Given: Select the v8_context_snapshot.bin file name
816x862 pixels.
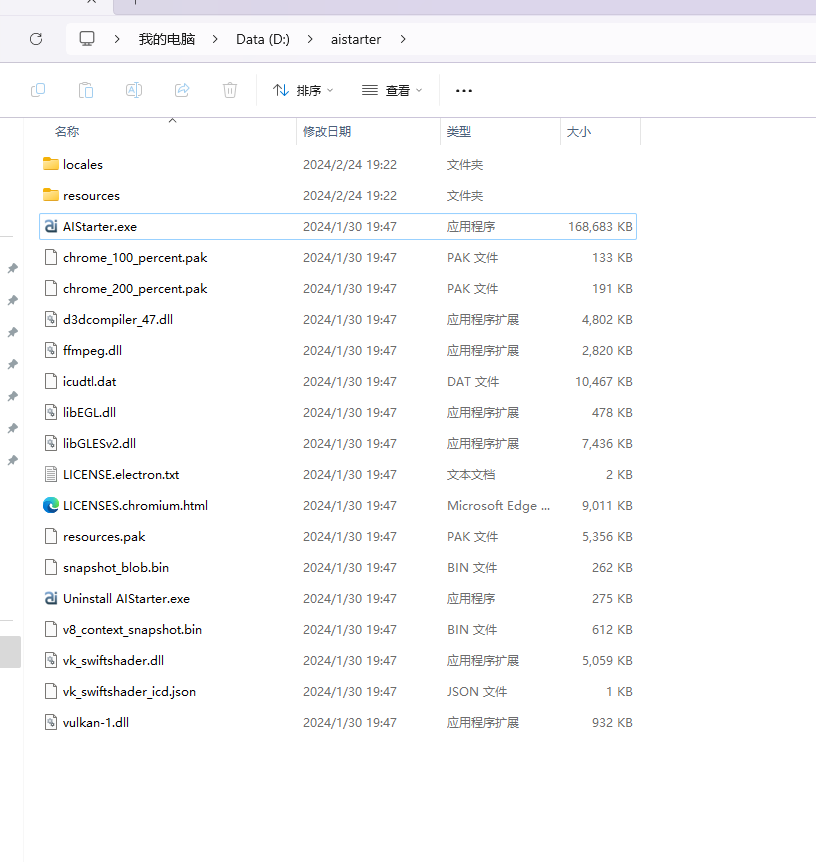Looking at the screenshot, I should pyautogui.click(x=132, y=629).
